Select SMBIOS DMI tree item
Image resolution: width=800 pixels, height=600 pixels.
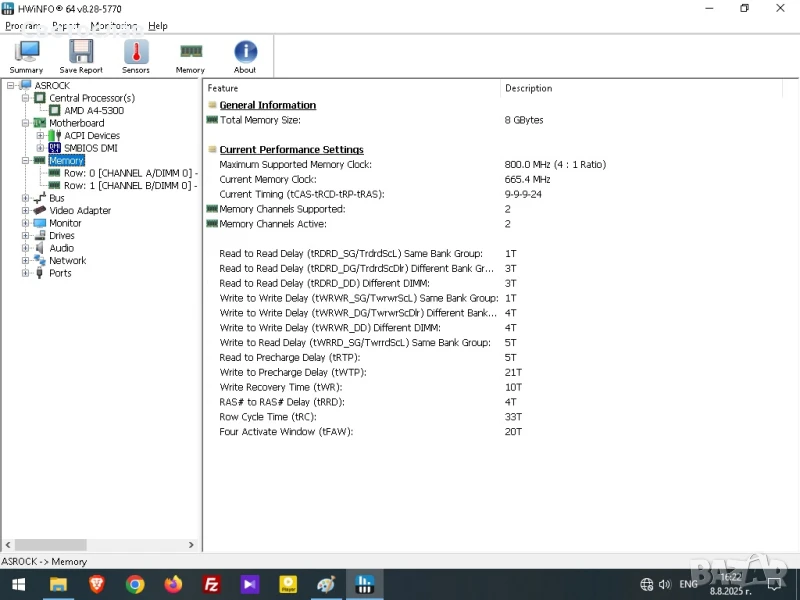[x=89, y=148]
